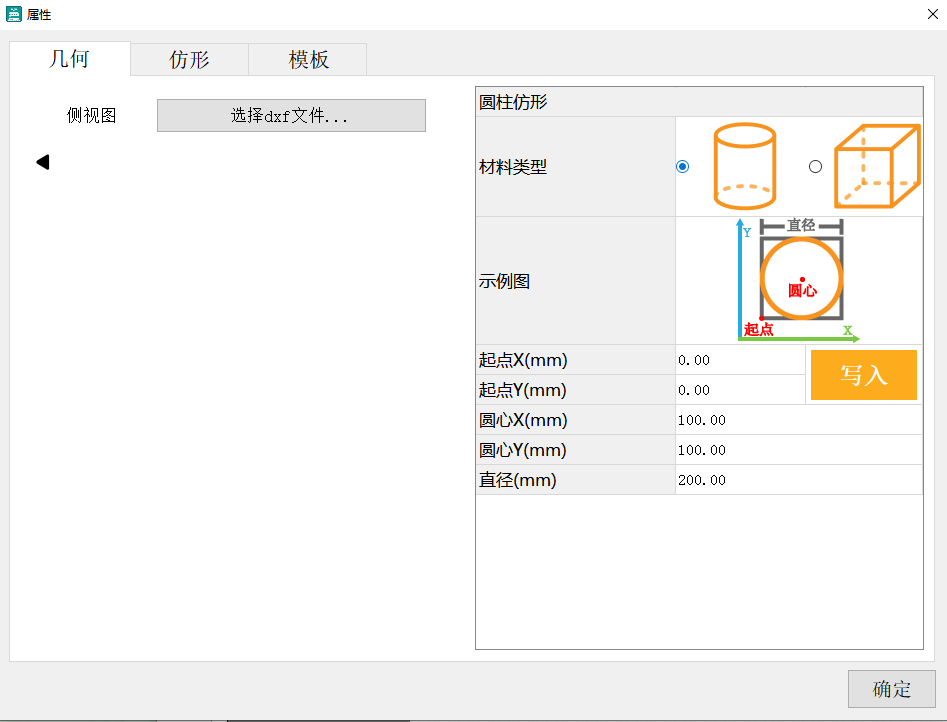Switch to the 仿形 tab
Screen dimensions: 947x722
188,58
